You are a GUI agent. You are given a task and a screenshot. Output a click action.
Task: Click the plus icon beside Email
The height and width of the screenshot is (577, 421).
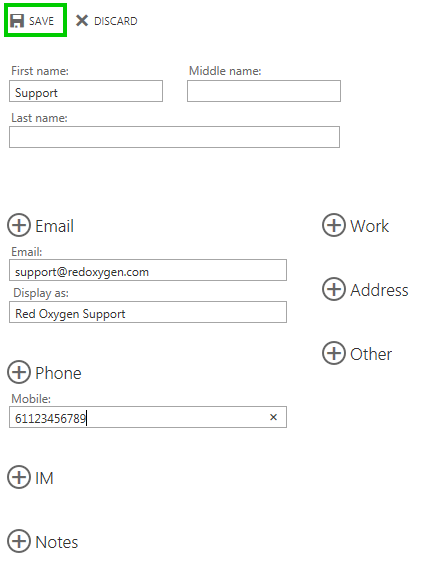19,225
